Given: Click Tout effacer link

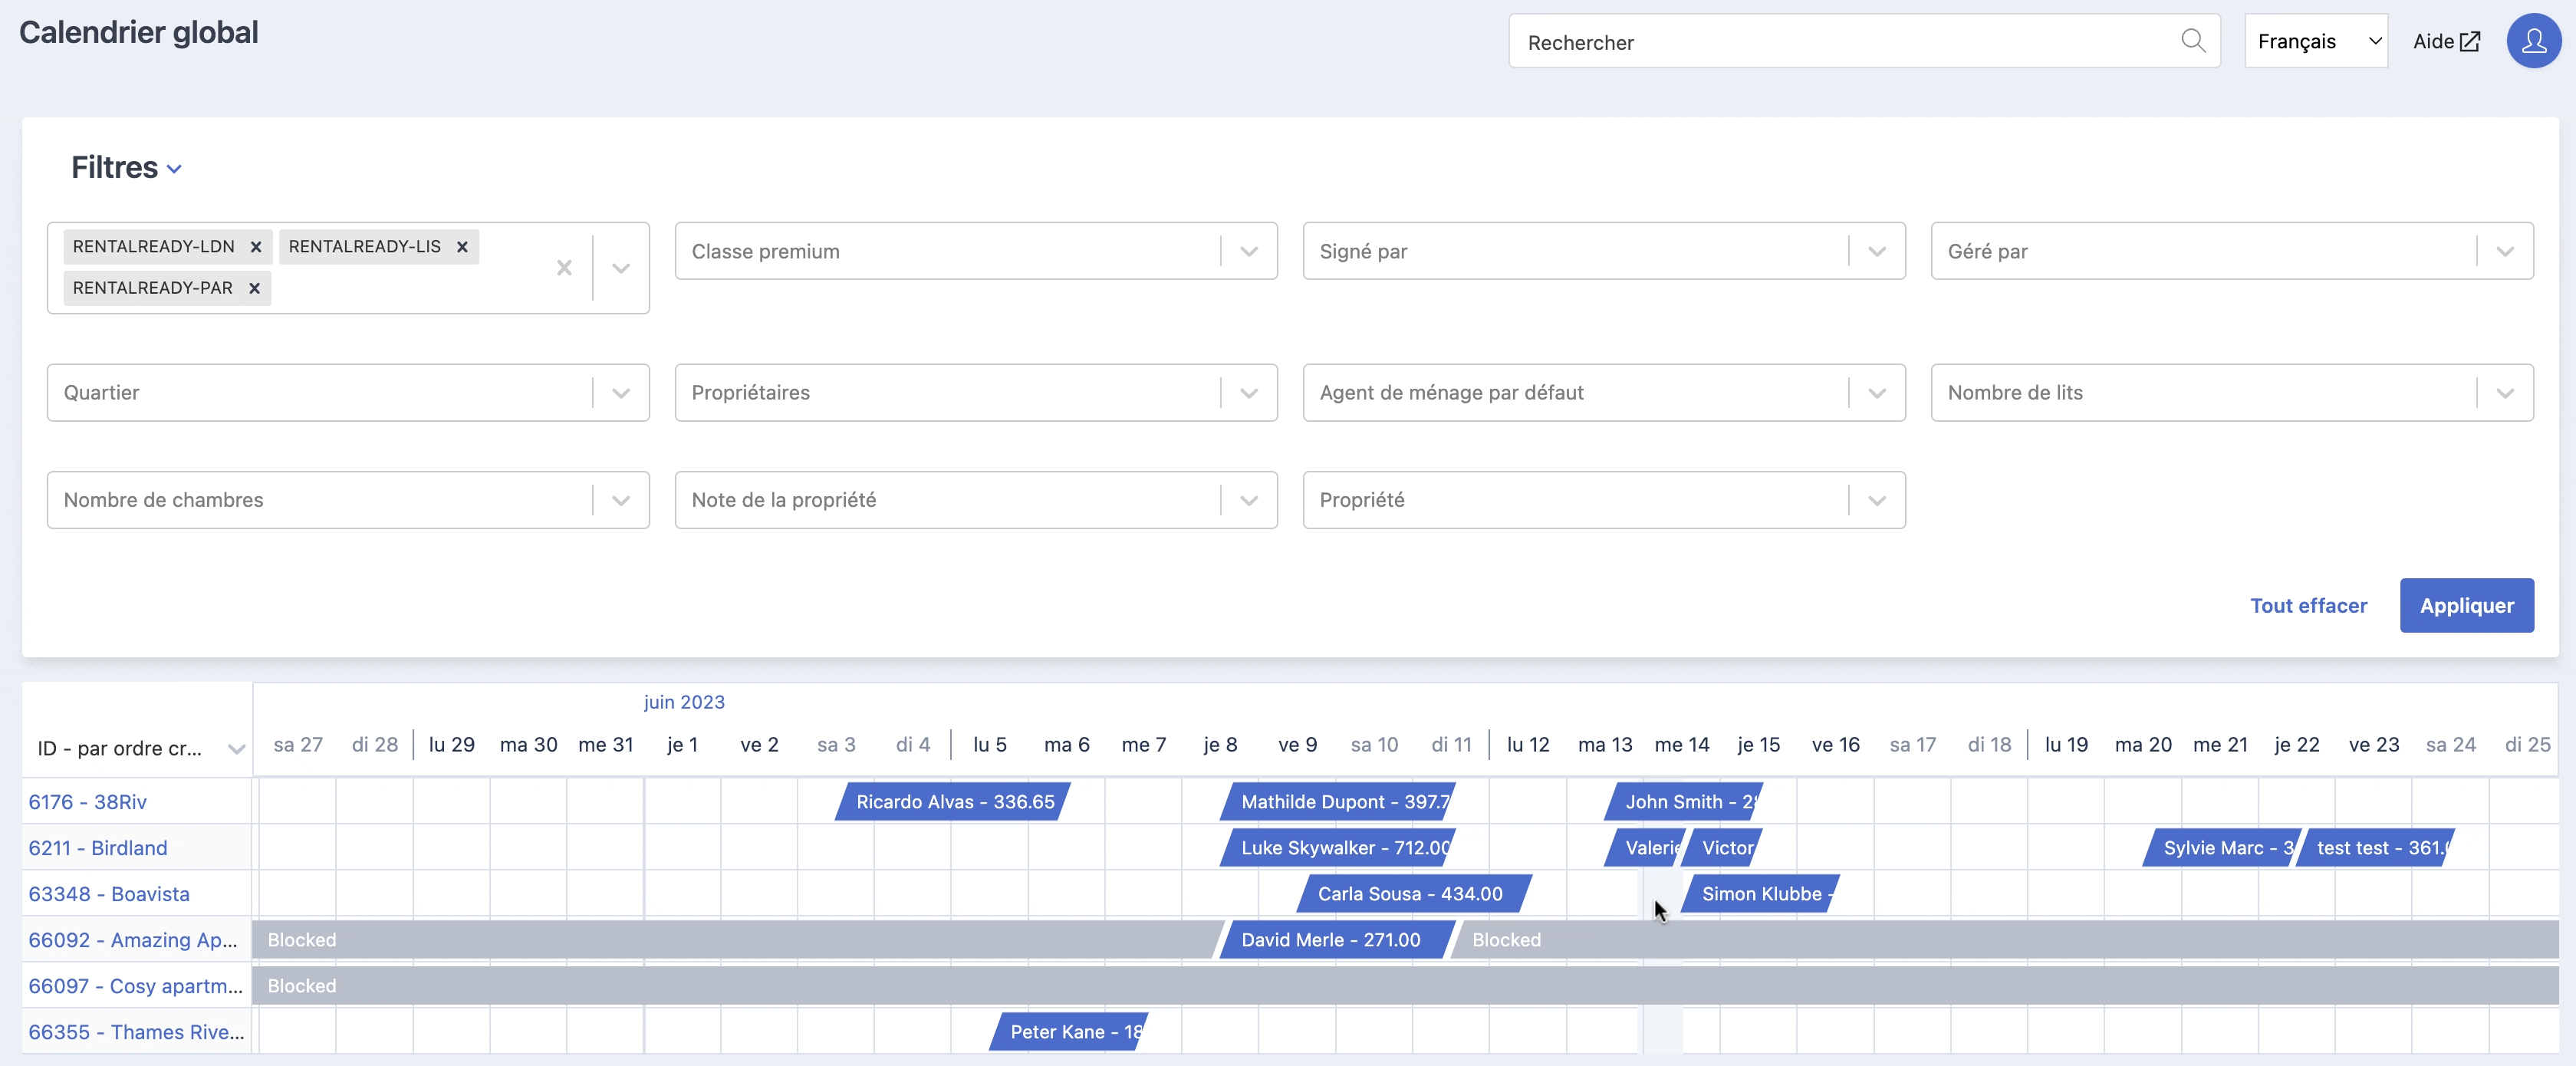Looking at the screenshot, I should click(2308, 605).
